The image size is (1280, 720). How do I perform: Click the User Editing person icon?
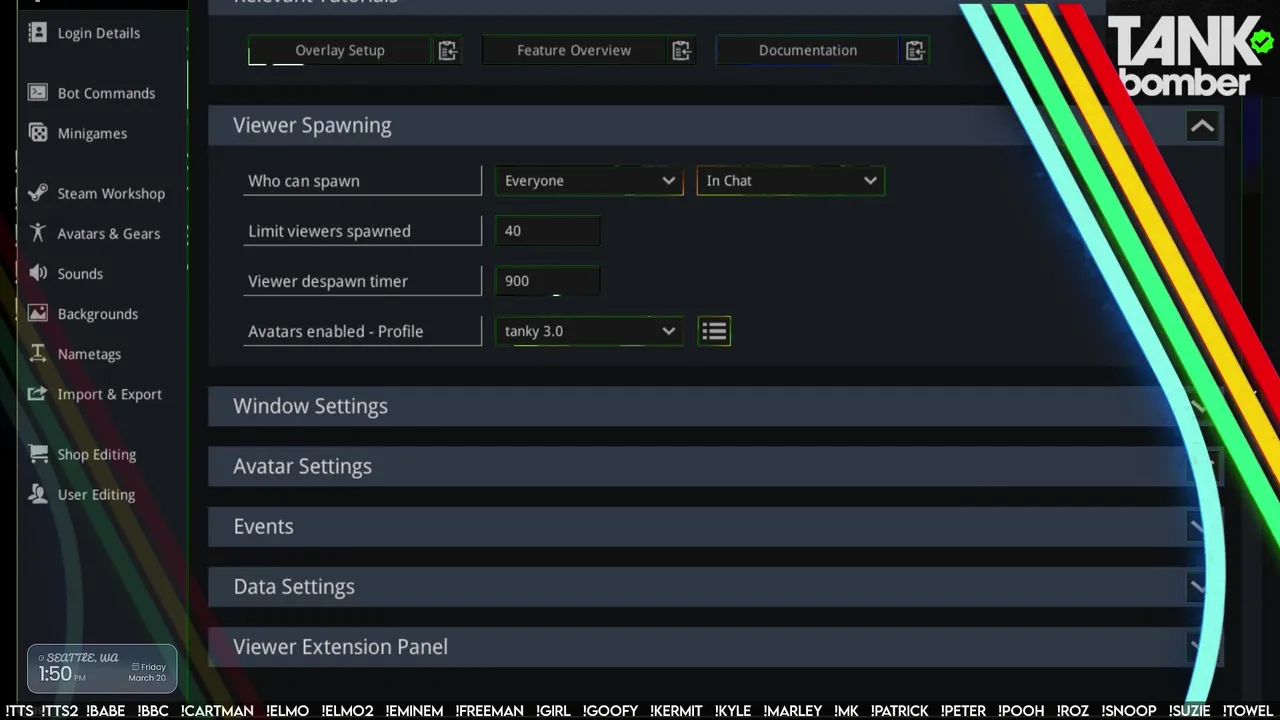[x=38, y=494]
